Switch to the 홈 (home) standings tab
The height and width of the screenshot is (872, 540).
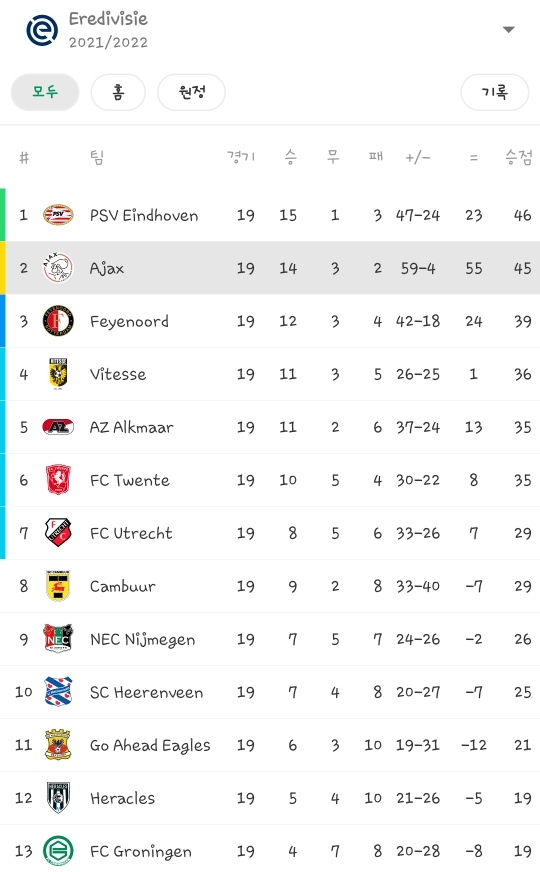click(118, 92)
